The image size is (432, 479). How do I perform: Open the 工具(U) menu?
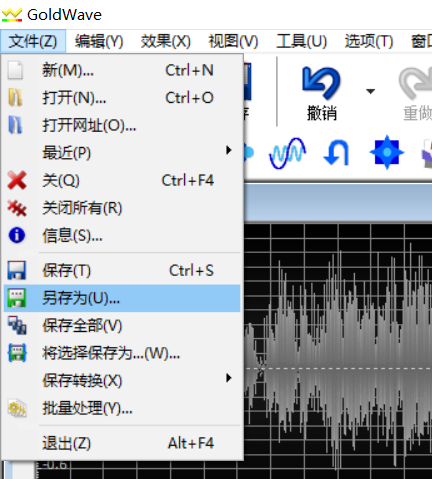(301, 41)
